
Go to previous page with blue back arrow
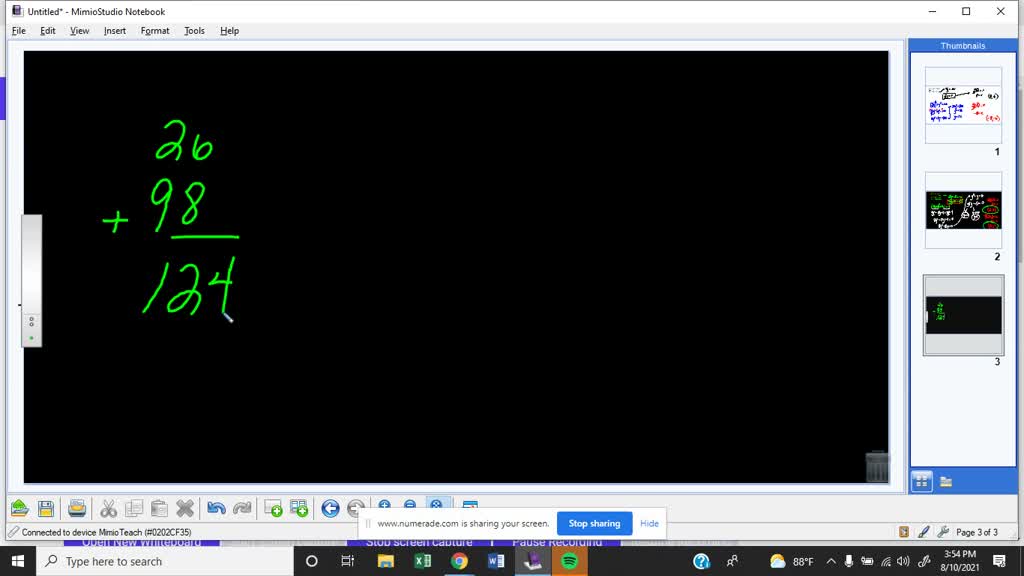[x=330, y=508]
